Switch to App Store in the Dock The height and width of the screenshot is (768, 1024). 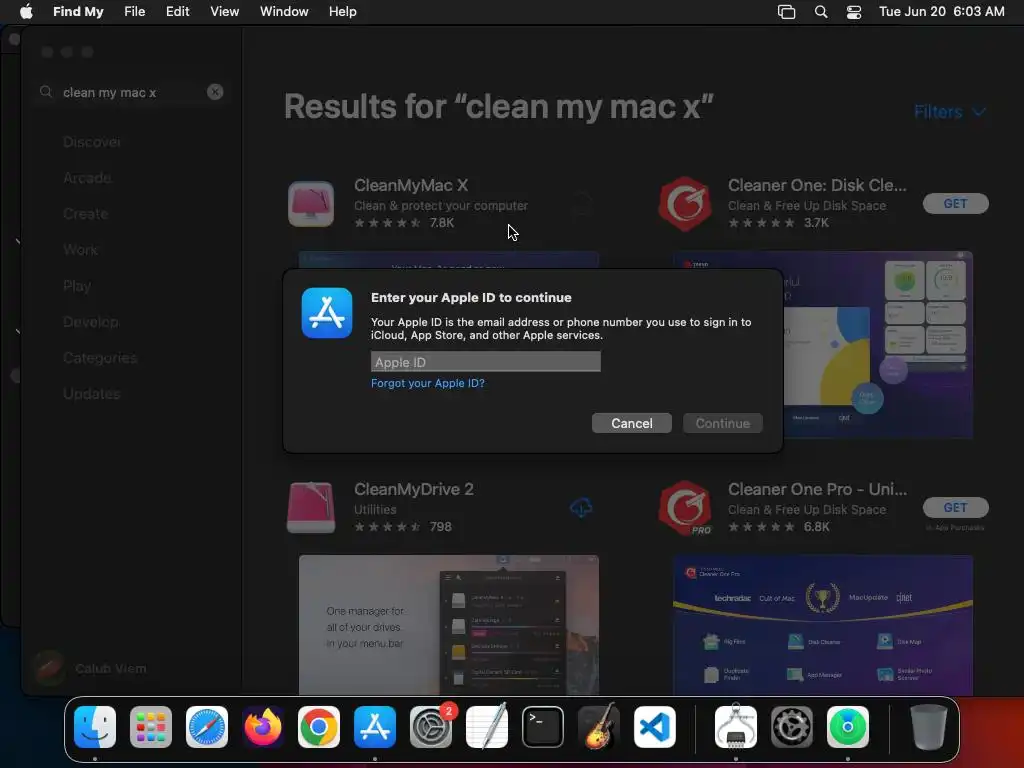pyautogui.click(x=375, y=727)
